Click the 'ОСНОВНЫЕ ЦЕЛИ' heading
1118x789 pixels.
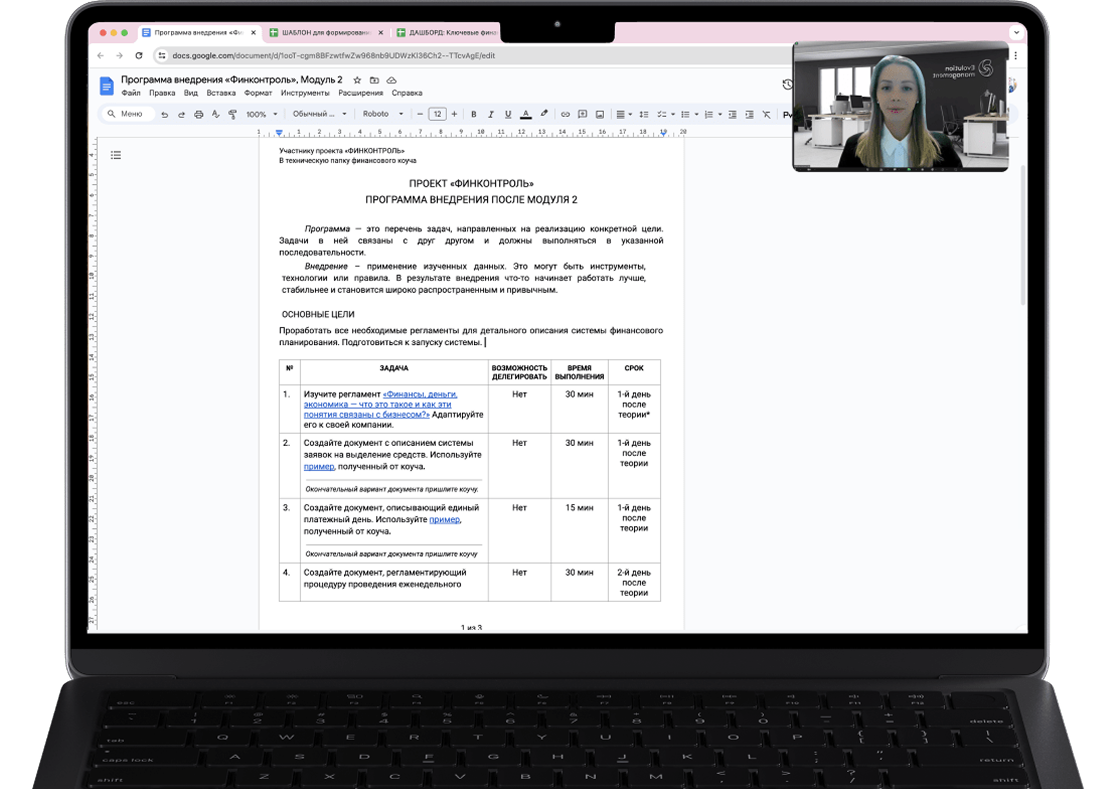(318, 314)
